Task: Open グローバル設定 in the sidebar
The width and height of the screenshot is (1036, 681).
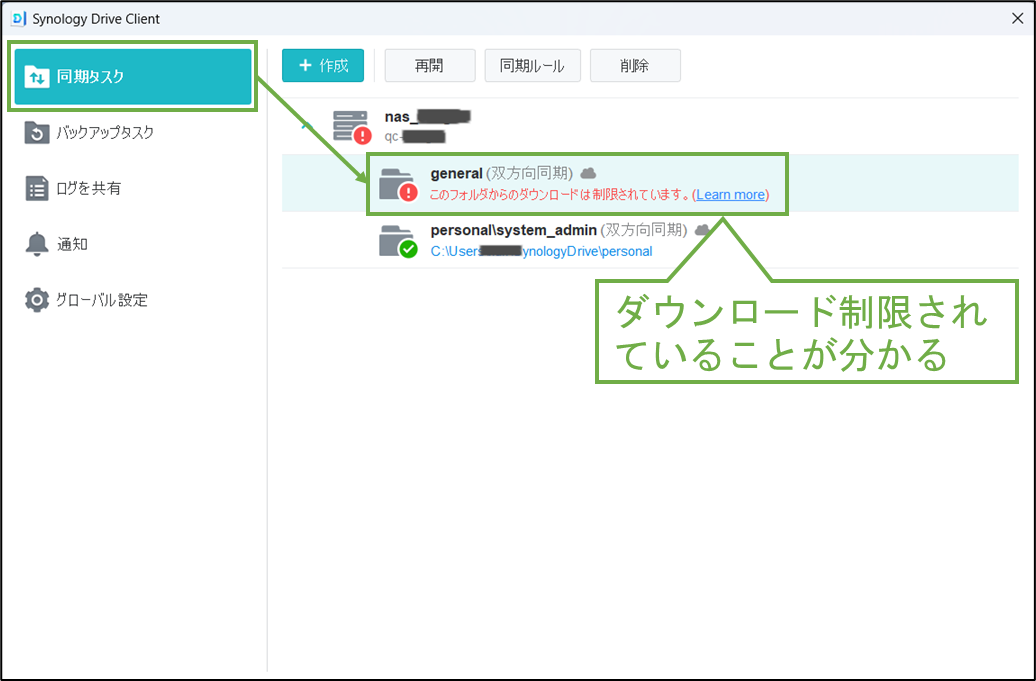Action: [x=133, y=300]
